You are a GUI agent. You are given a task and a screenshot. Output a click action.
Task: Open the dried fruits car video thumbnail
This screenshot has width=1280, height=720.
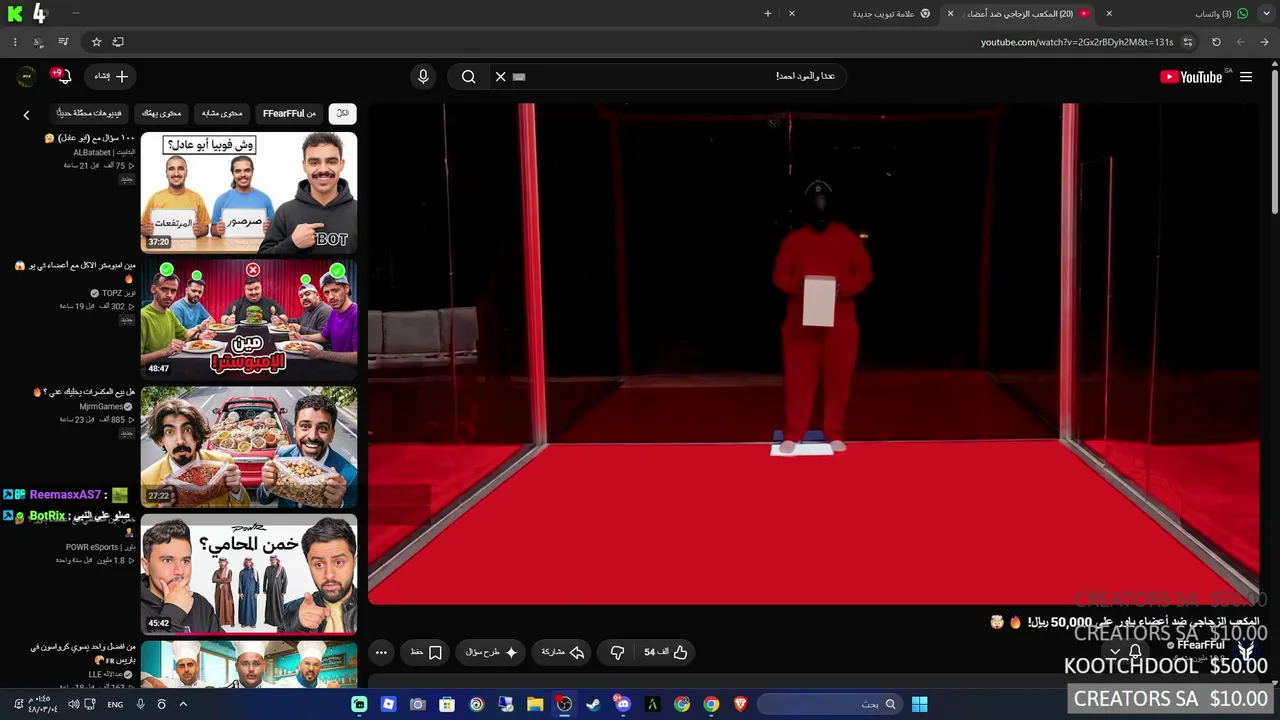(x=249, y=446)
